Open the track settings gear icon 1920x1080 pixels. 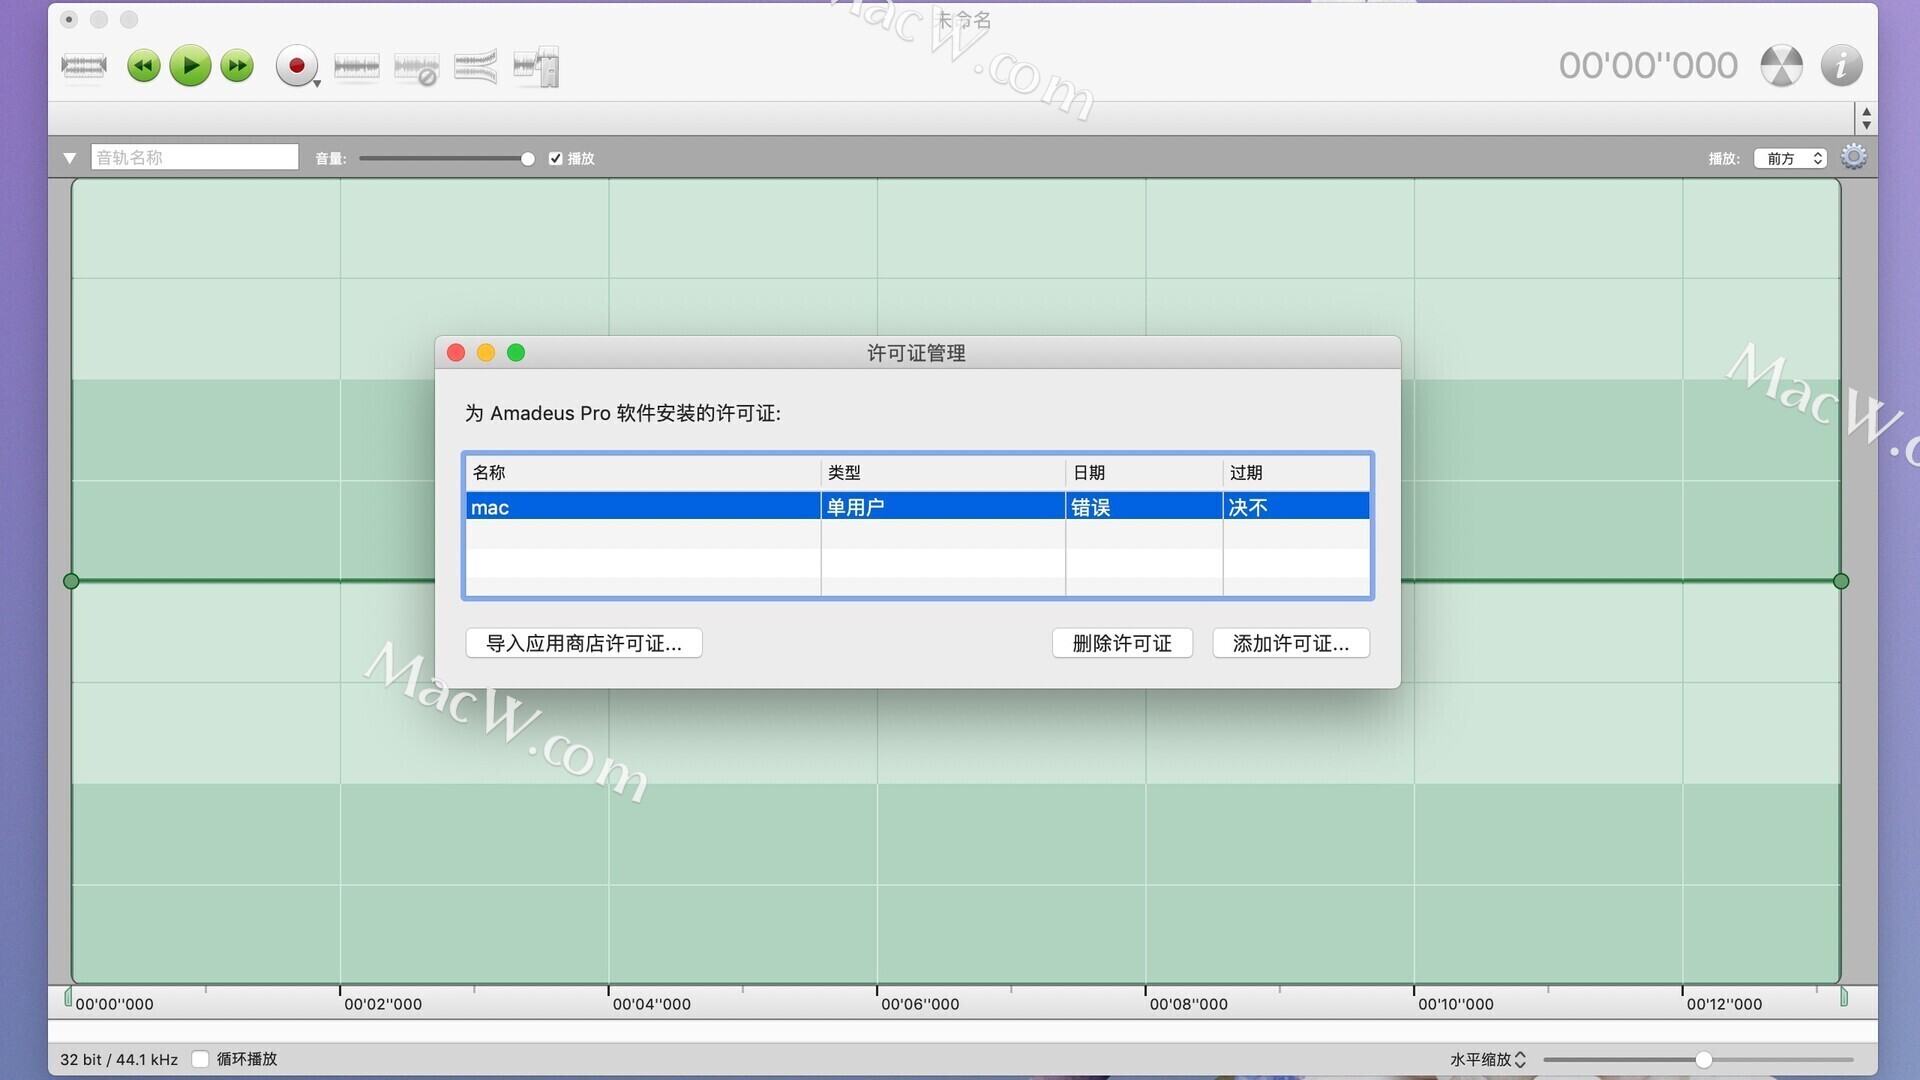[1853, 157]
